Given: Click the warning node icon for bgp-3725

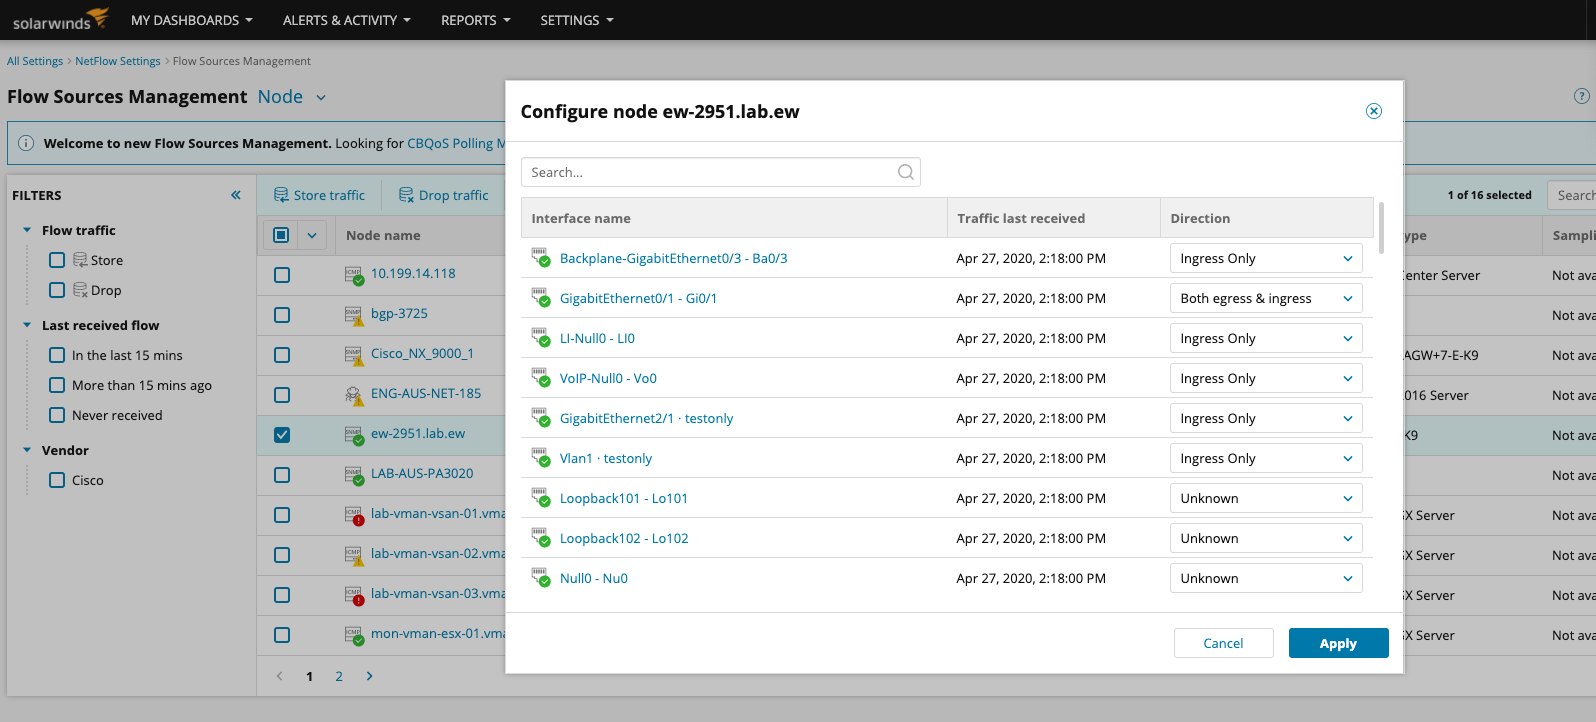Looking at the screenshot, I should tap(354, 315).
